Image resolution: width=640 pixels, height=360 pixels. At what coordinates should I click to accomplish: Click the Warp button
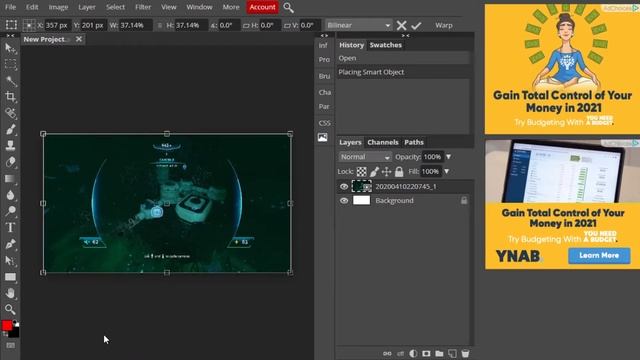coord(444,25)
